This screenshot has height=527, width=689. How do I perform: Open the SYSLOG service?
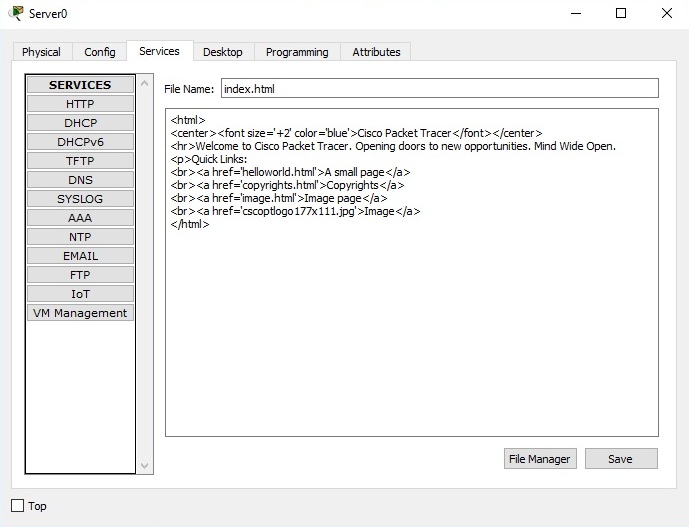(x=80, y=199)
